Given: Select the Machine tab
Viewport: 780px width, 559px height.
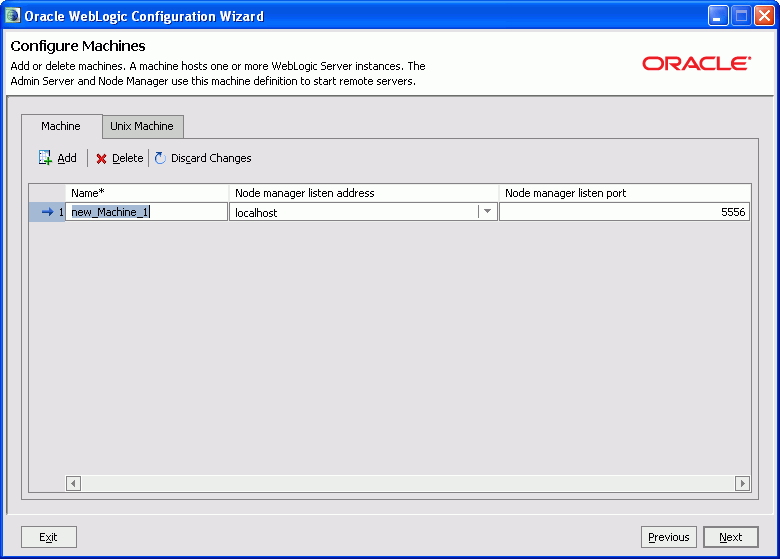Looking at the screenshot, I should tap(61, 126).
